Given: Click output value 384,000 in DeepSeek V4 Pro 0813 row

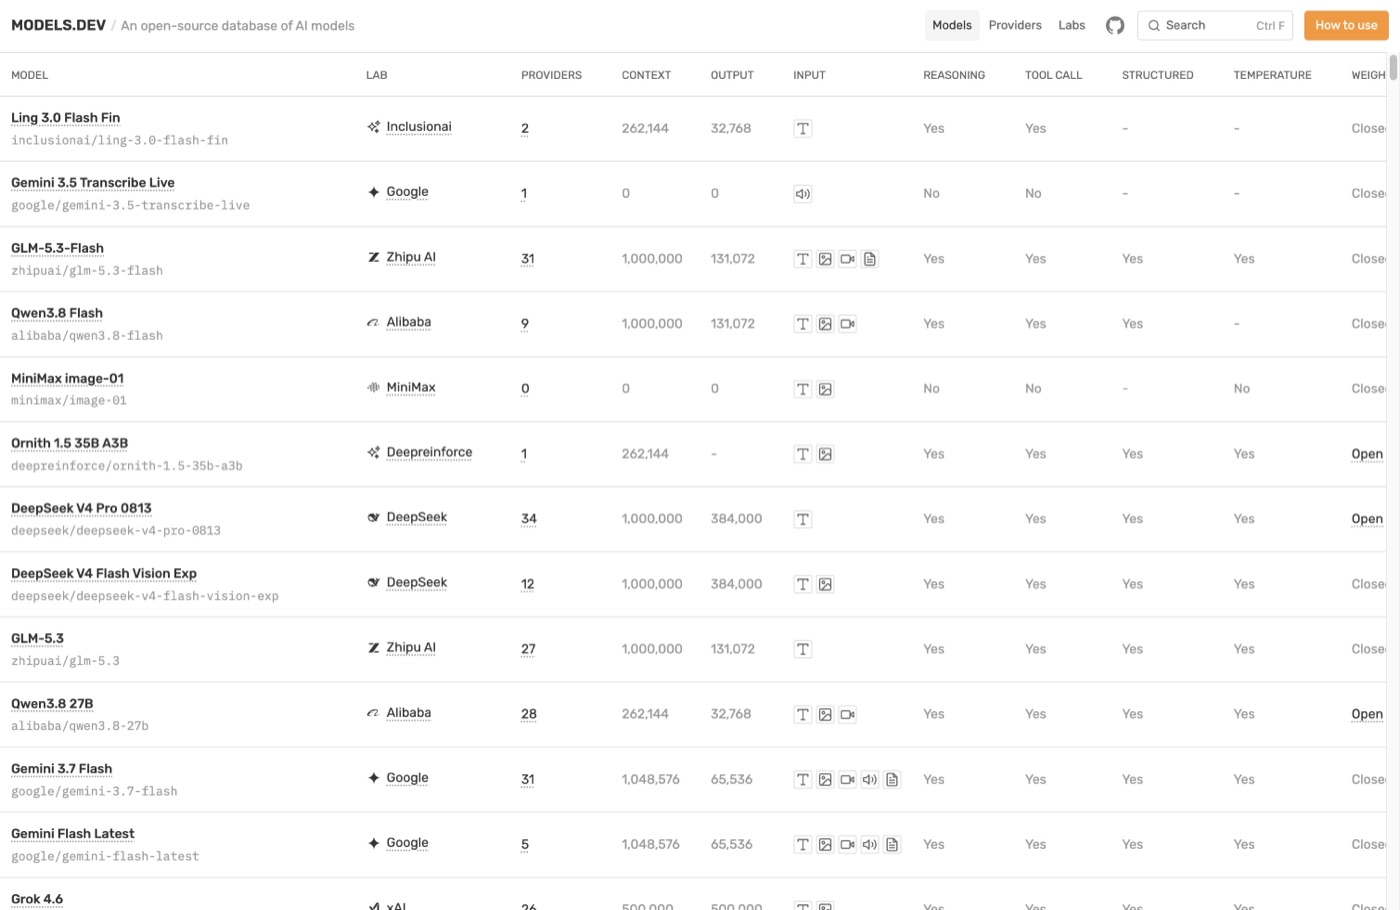Looking at the screenshot, I should click(x=736, y=519).
